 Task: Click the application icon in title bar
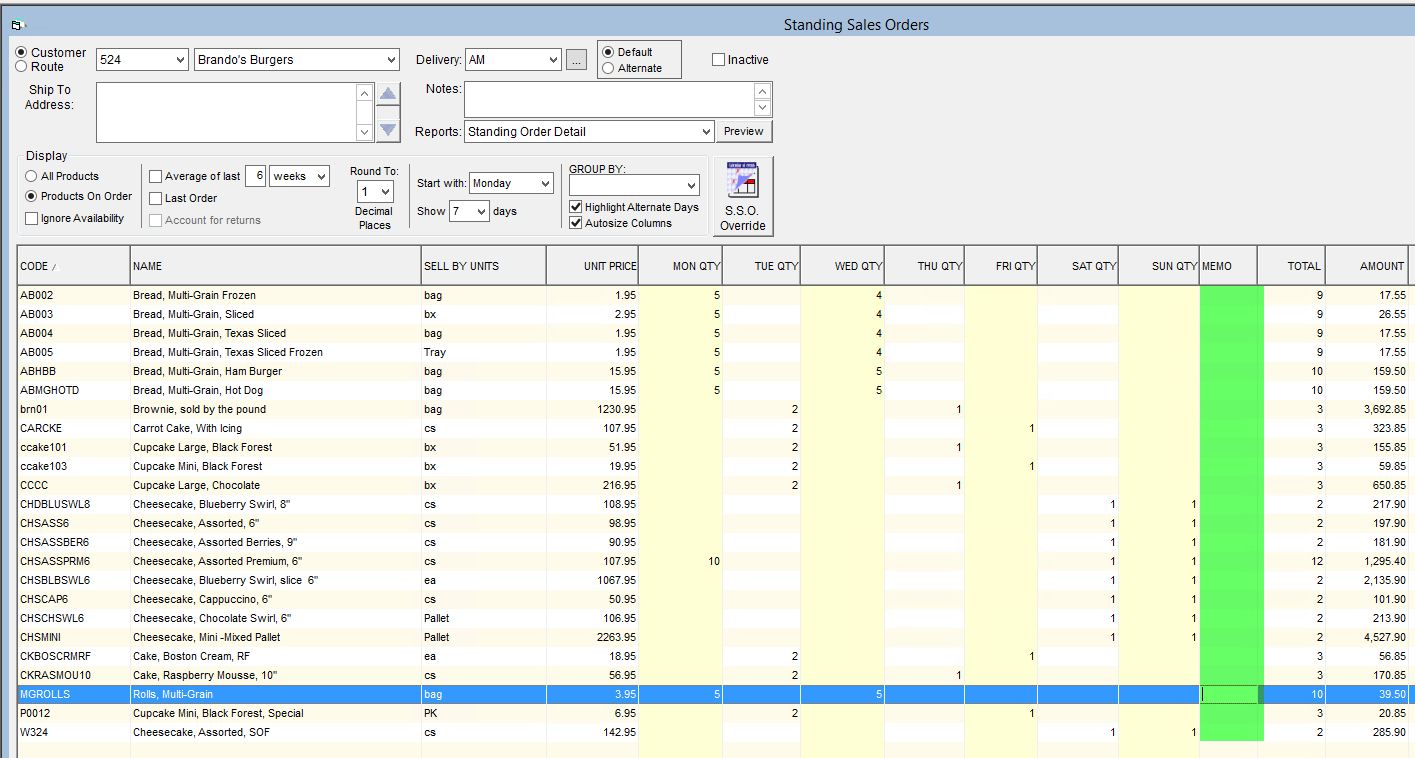tap(18, 24)
